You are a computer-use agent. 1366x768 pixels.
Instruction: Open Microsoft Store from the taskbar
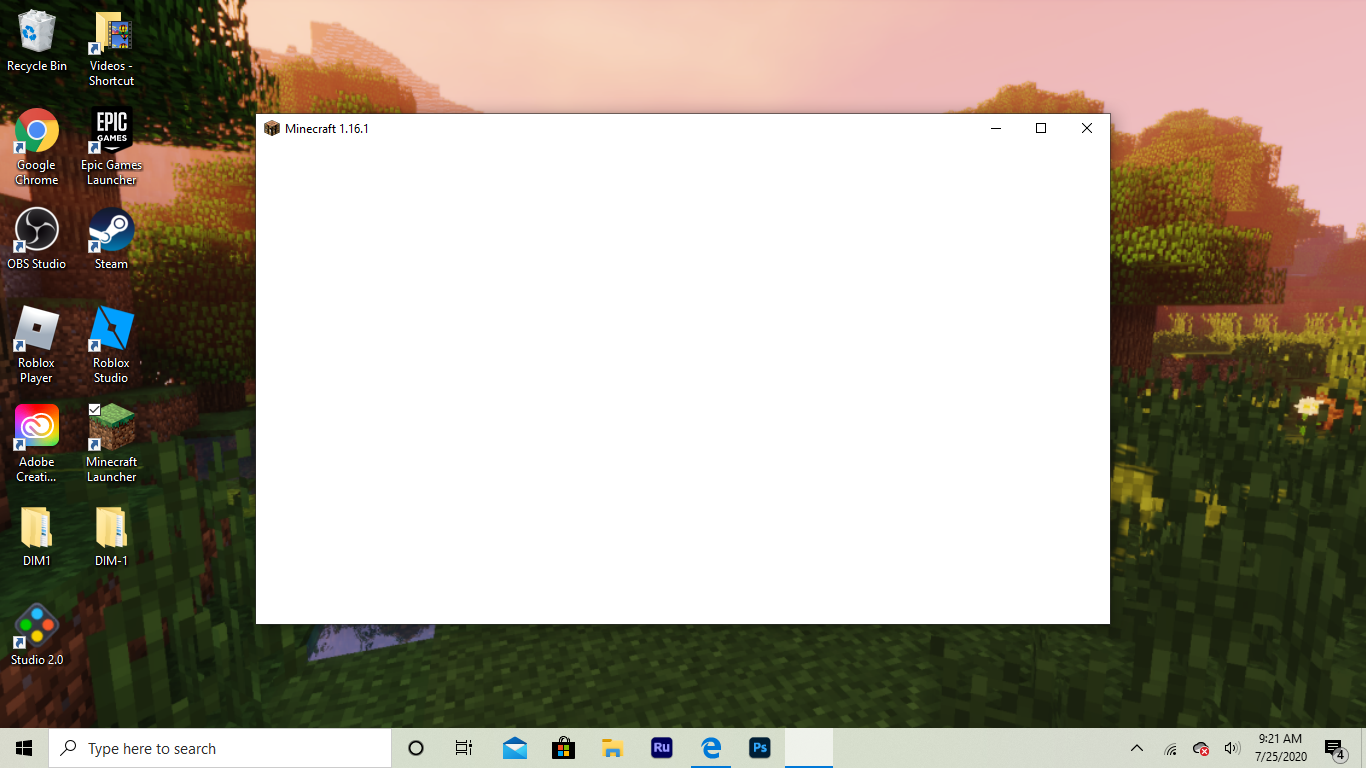click(564, 748)
